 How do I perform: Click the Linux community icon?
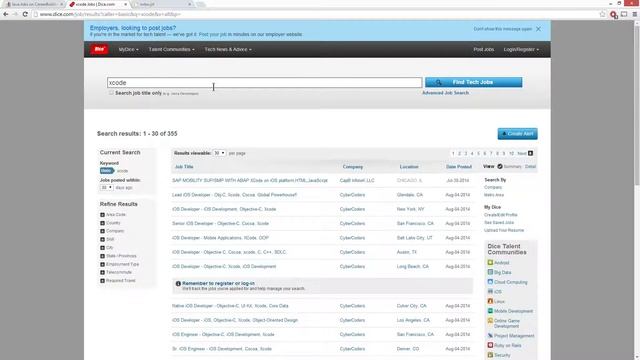490,301
